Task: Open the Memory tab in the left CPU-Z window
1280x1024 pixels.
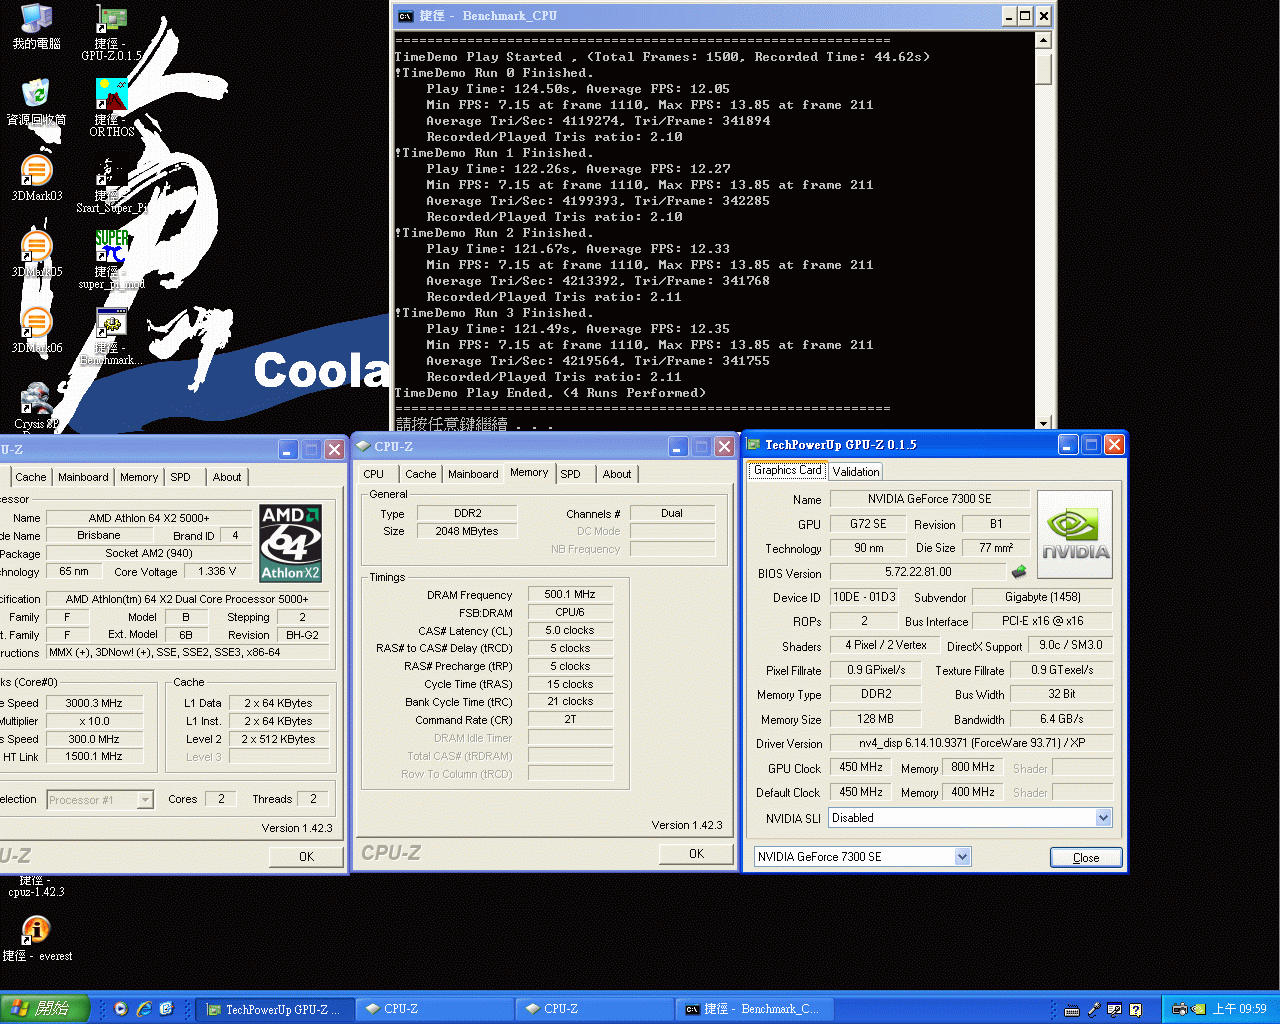Action: click(x=139, y=477)
